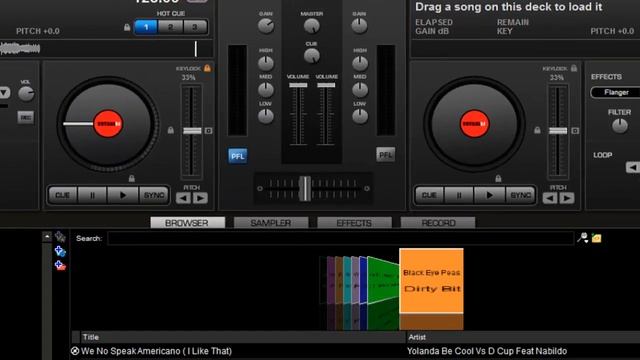Image resolution: width=640 pixels, height=360 pixels.
Task: Click the right deck pitch slider handle
Action: click(x=558, y=131)
